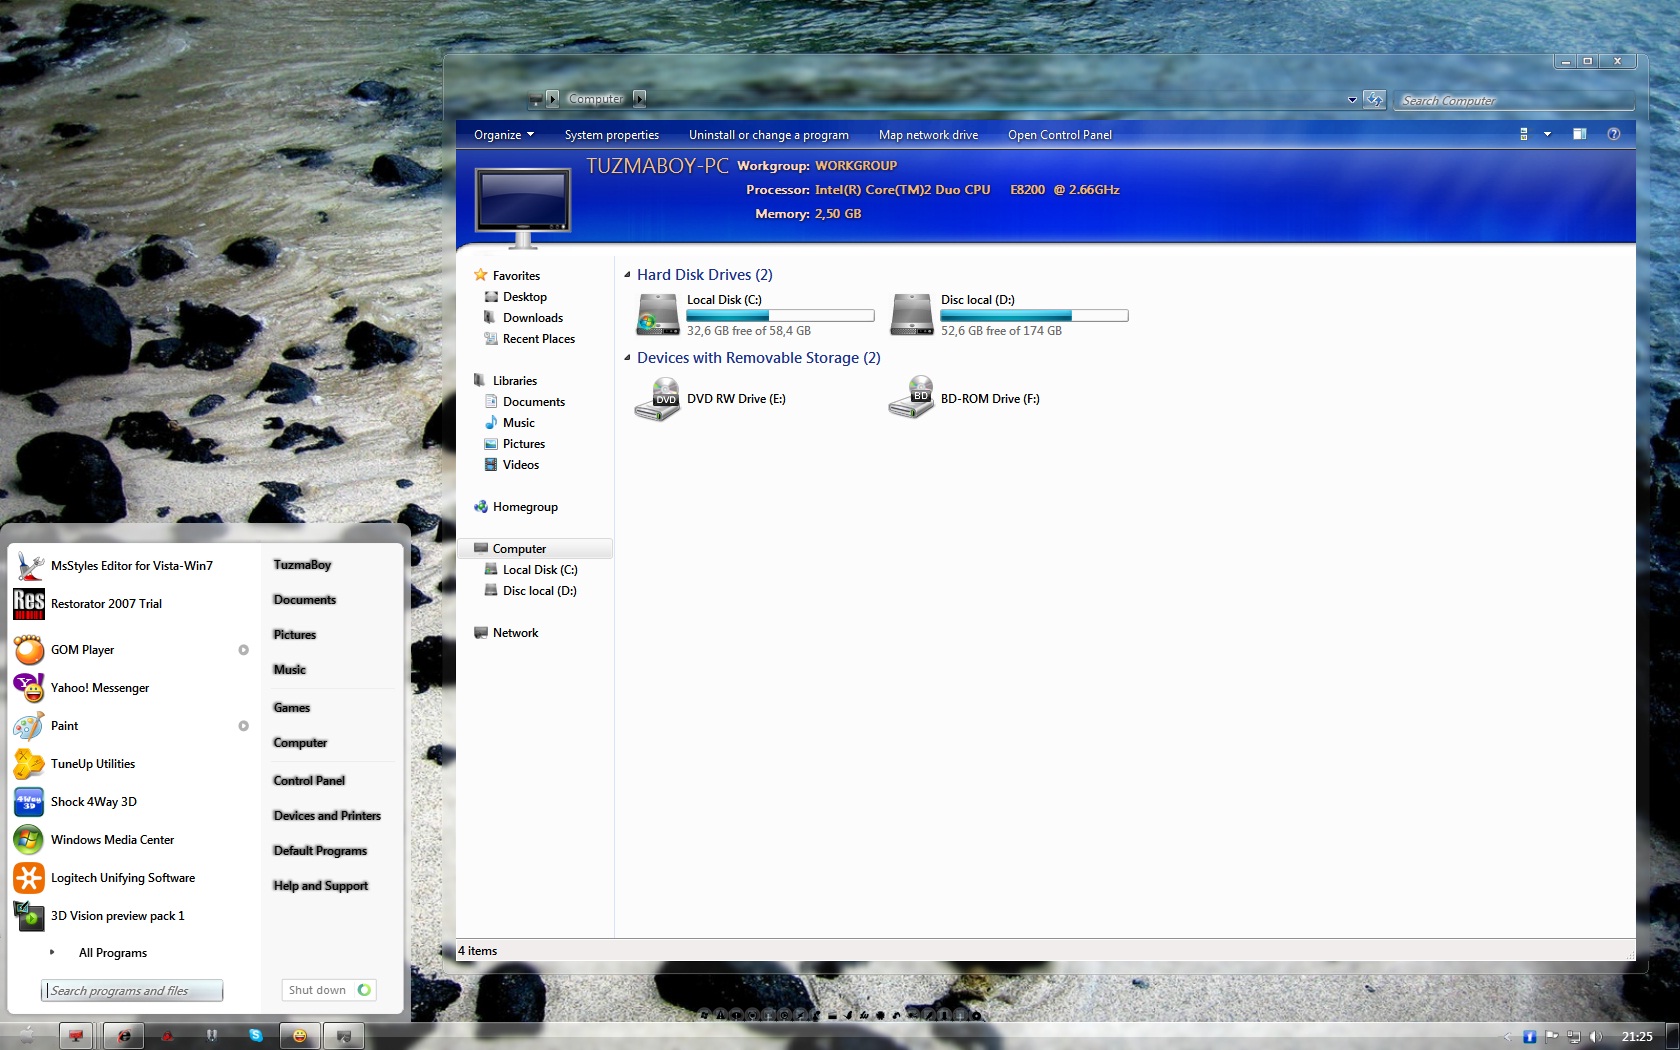Image resolution: width=1680 pixels, height=1050 pixels.
Task: Click the Help question-mark icon in Explorer
Action: click(1613, 134)
